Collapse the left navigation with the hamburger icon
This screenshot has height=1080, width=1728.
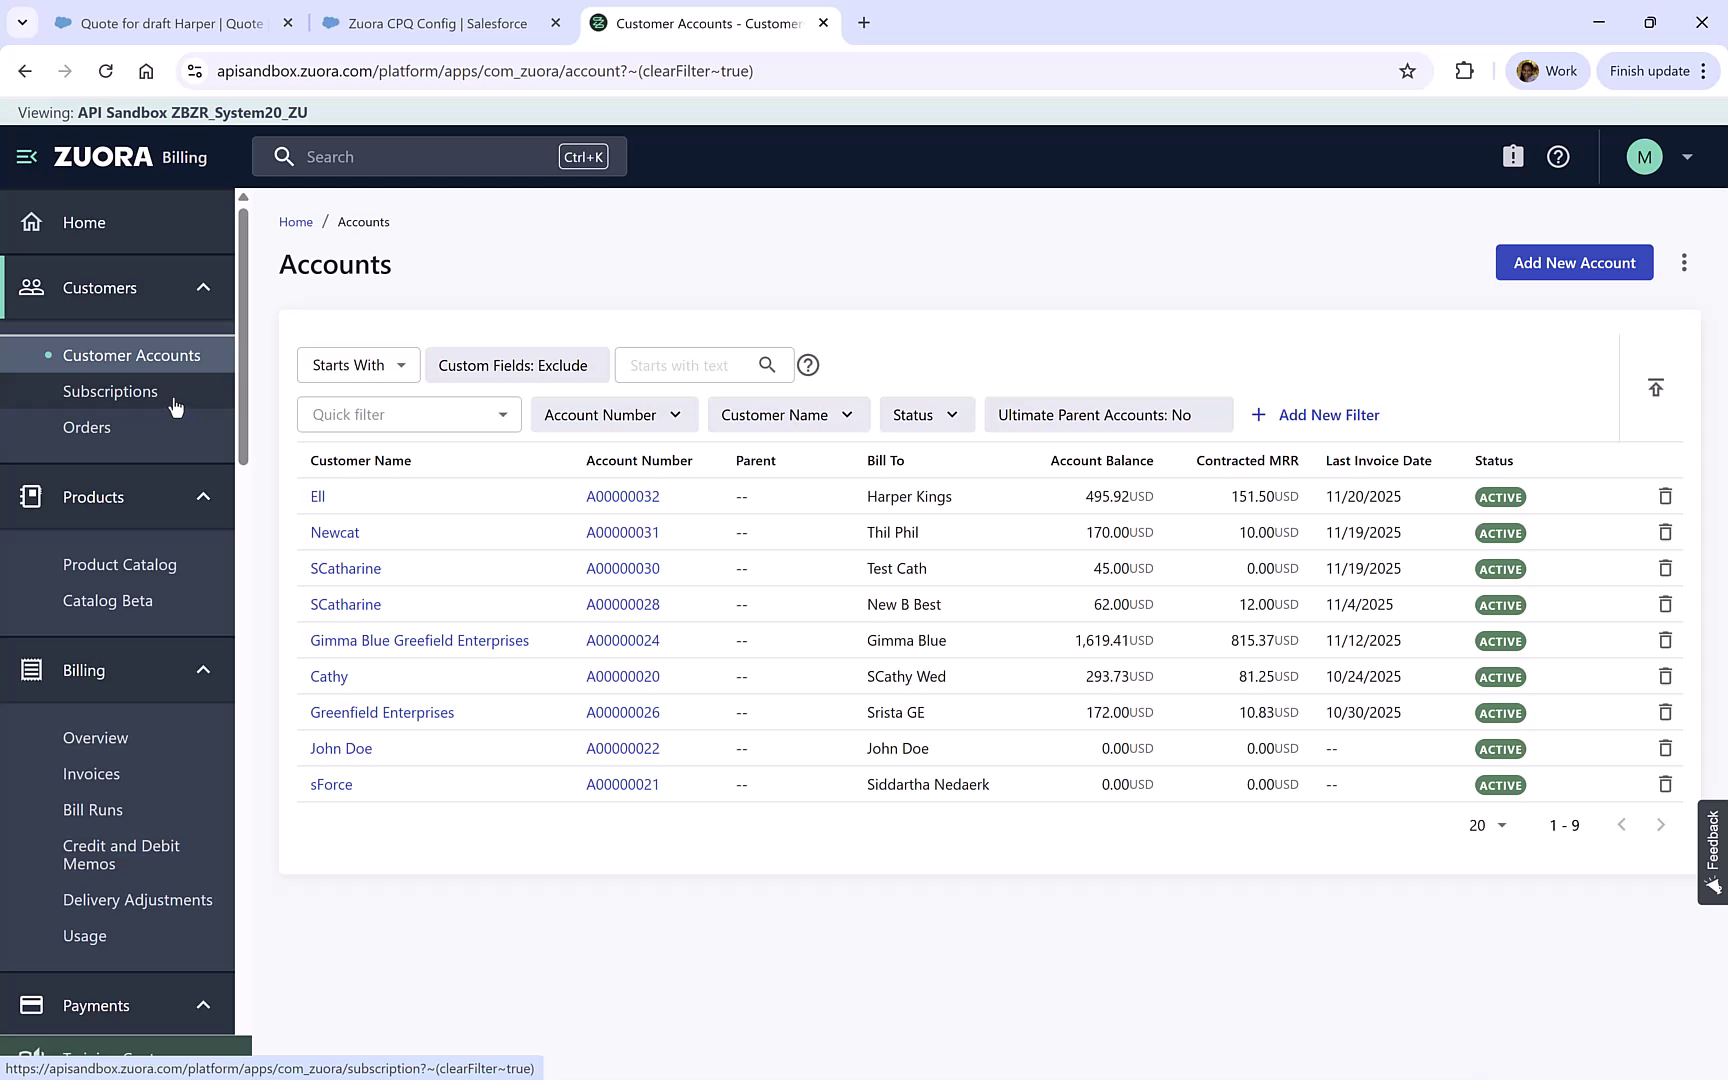click(25, 156)
